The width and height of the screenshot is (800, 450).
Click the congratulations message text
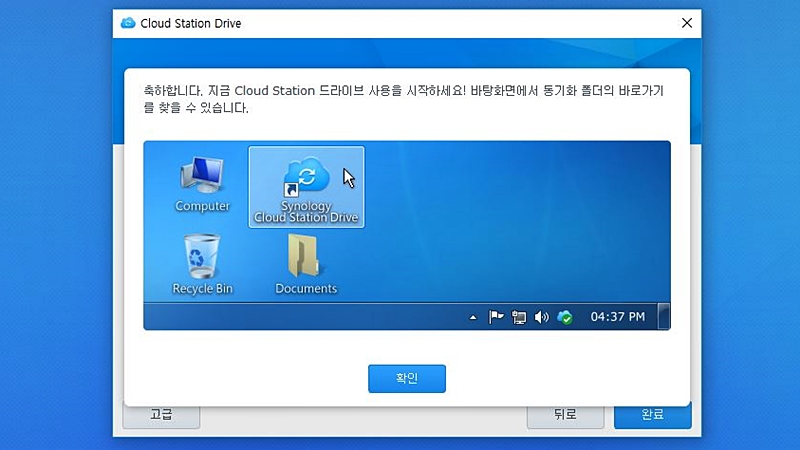point(403,99)
